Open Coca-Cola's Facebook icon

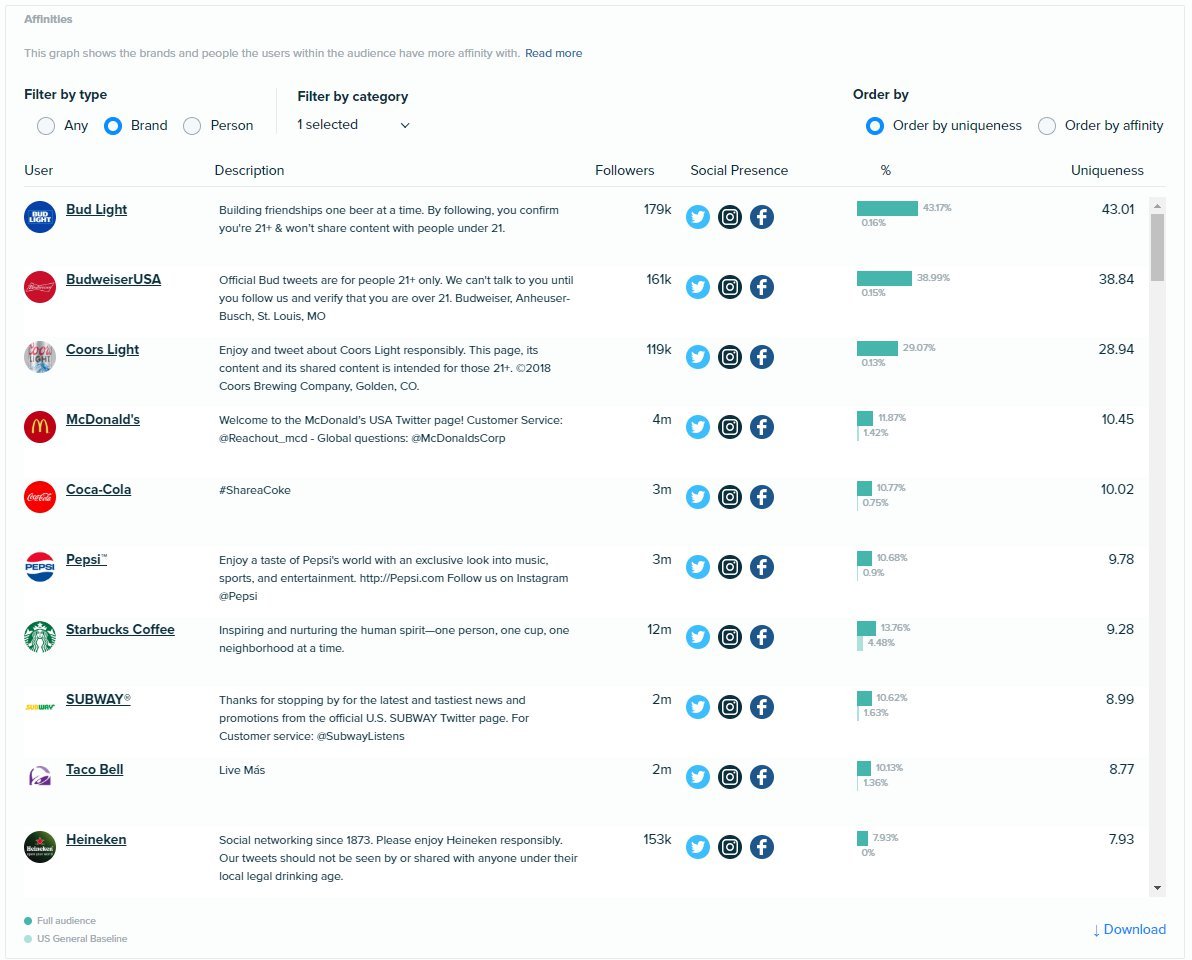click(x=762, y=496)
